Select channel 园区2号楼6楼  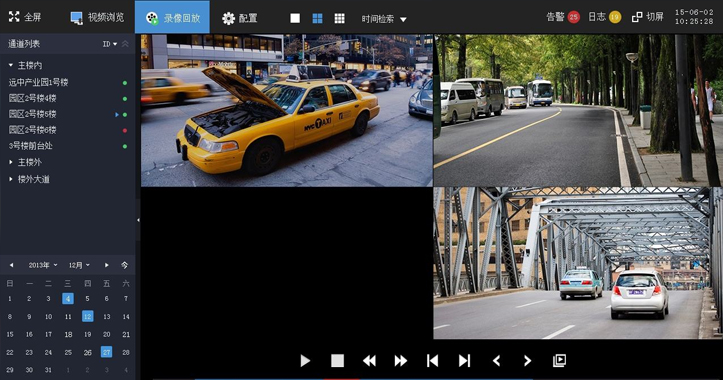tap(32, 130)
